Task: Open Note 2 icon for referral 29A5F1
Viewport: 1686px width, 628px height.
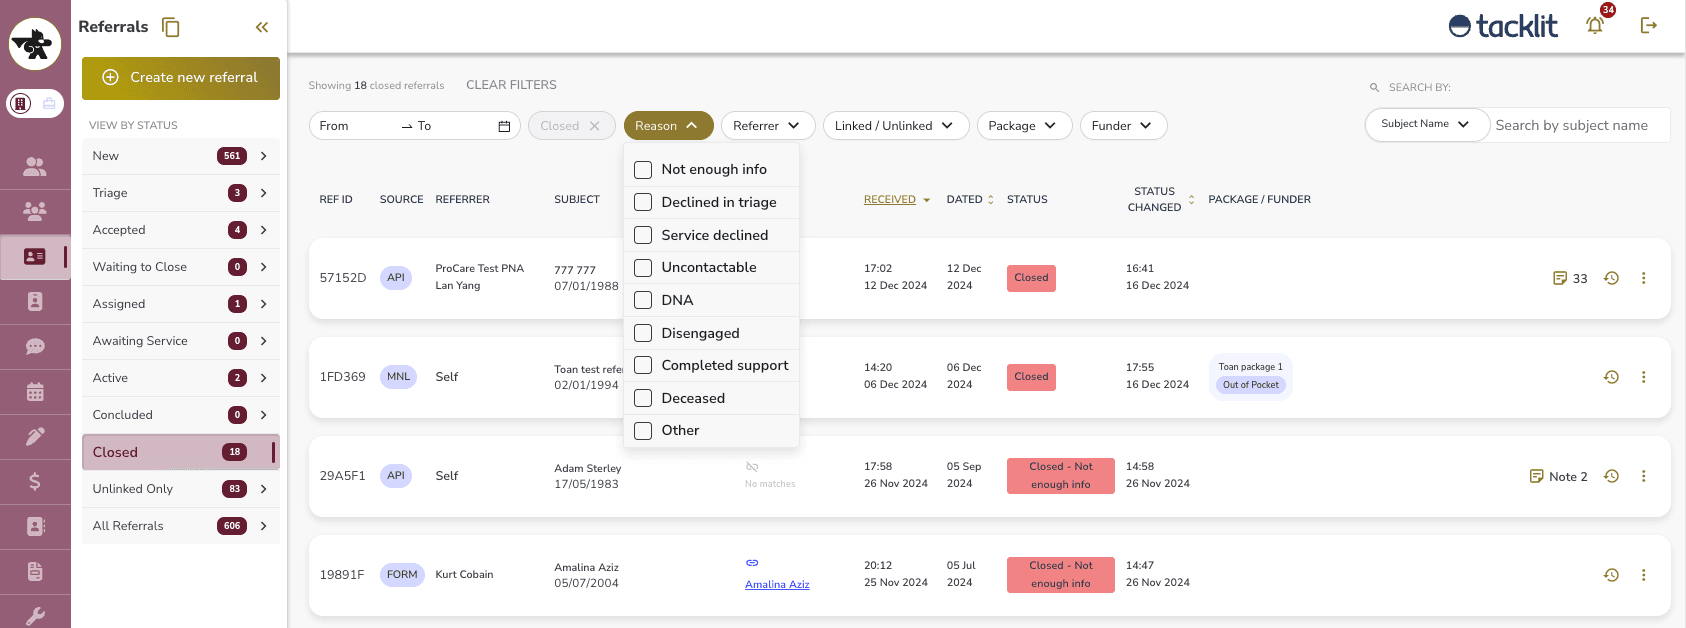Action: (1537, 476)
